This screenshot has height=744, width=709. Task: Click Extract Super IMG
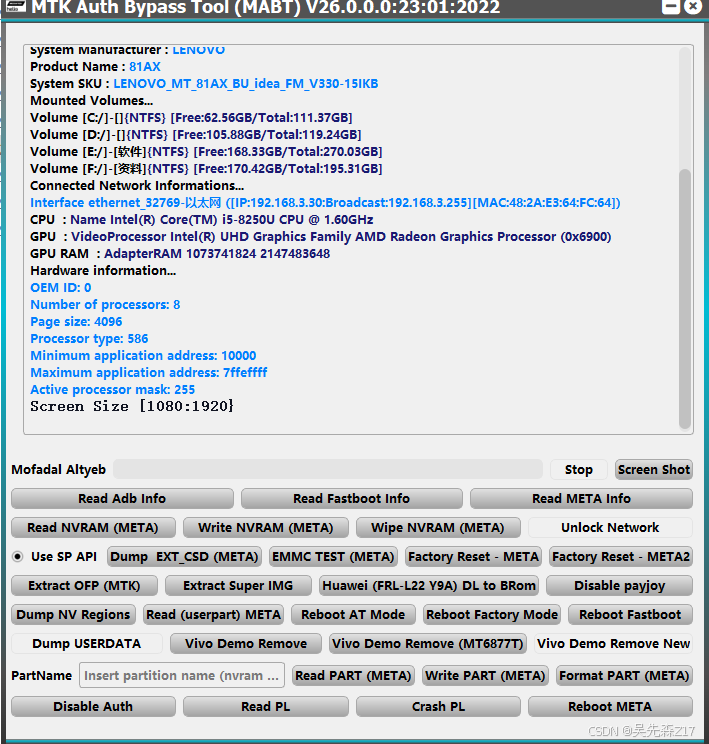238,586
